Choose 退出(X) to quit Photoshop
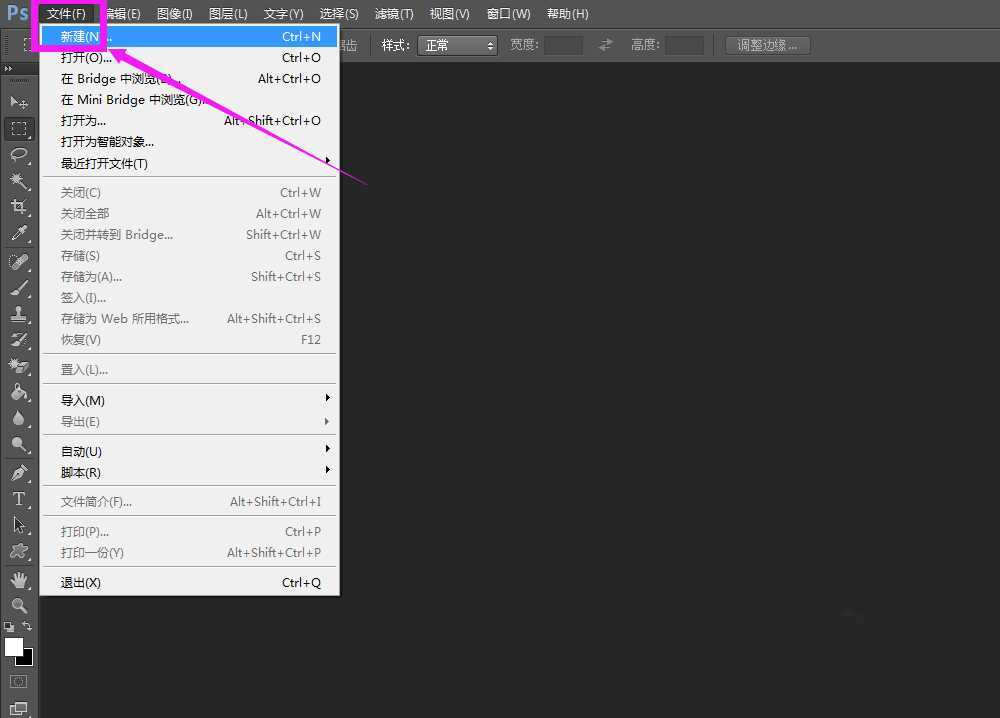1000x718 pixels. pyautogui.click(x=189, y=583)
